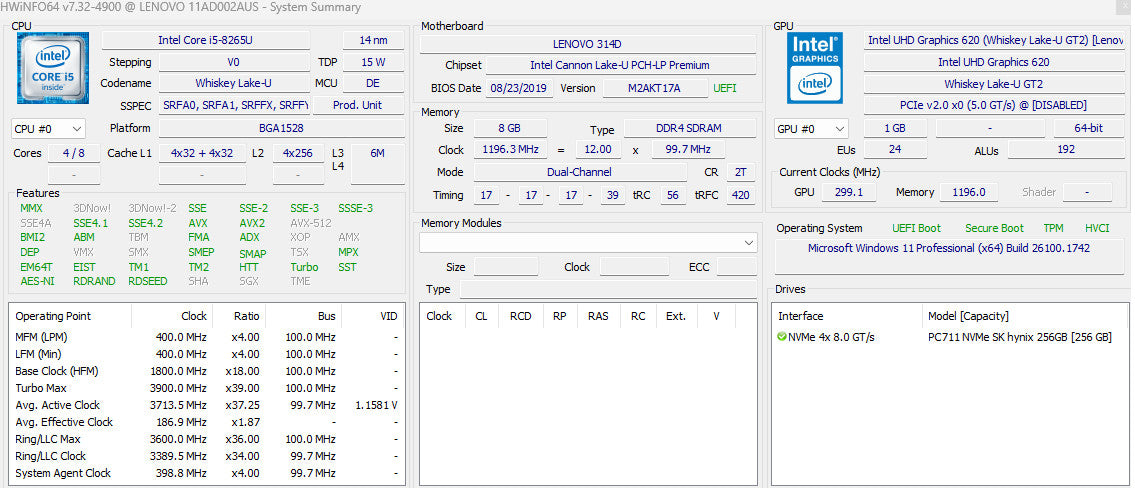Click the memory Mode Dual-Channel field
Image resolution: width=1135 pixels, height=488 pixels.
579,172
